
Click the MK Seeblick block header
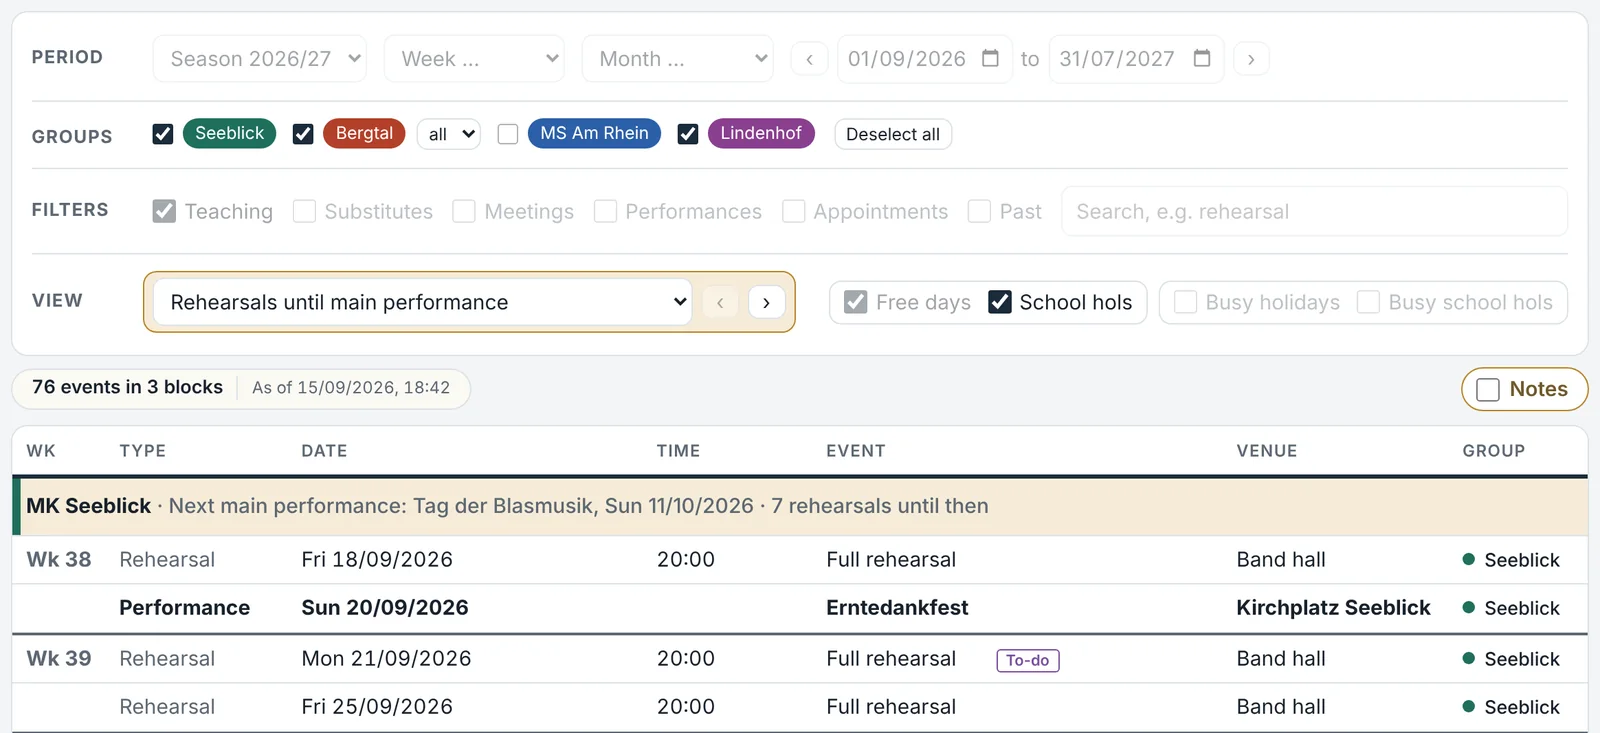pyautogui.click(x=800, y=506)
